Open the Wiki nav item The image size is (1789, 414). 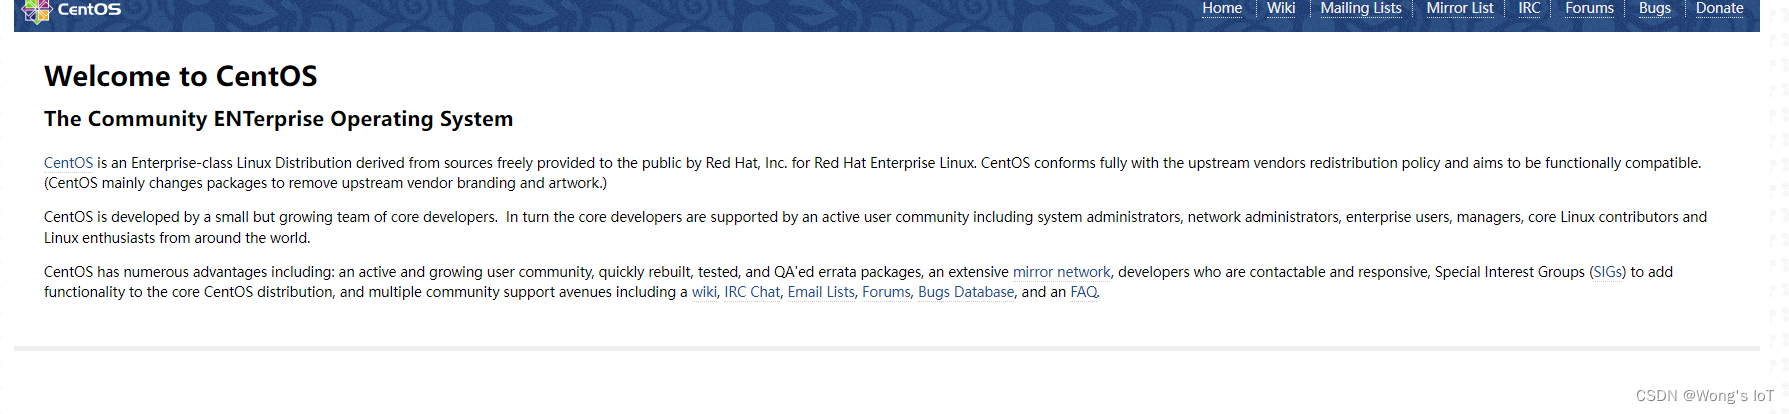(x=1281, y=8)
